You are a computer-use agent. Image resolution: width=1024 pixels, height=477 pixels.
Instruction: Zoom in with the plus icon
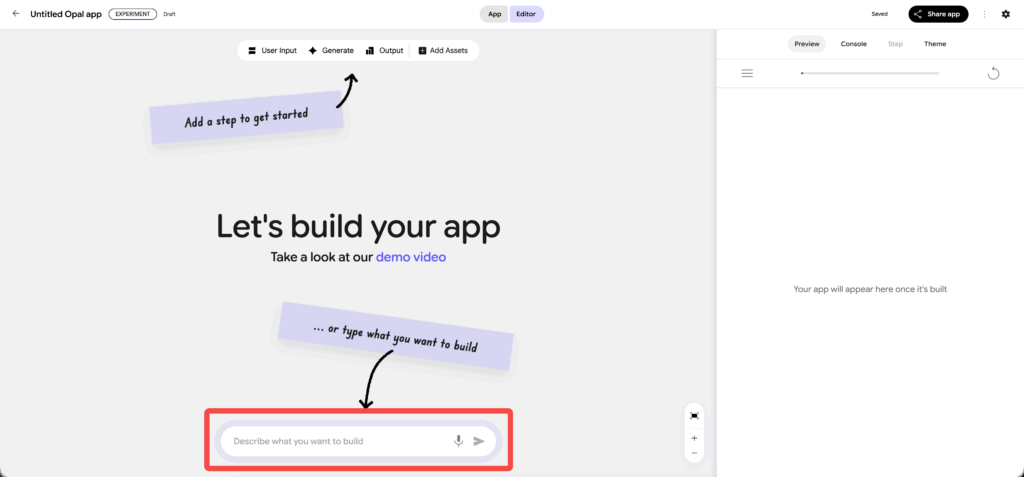click(x=694, y=438)
